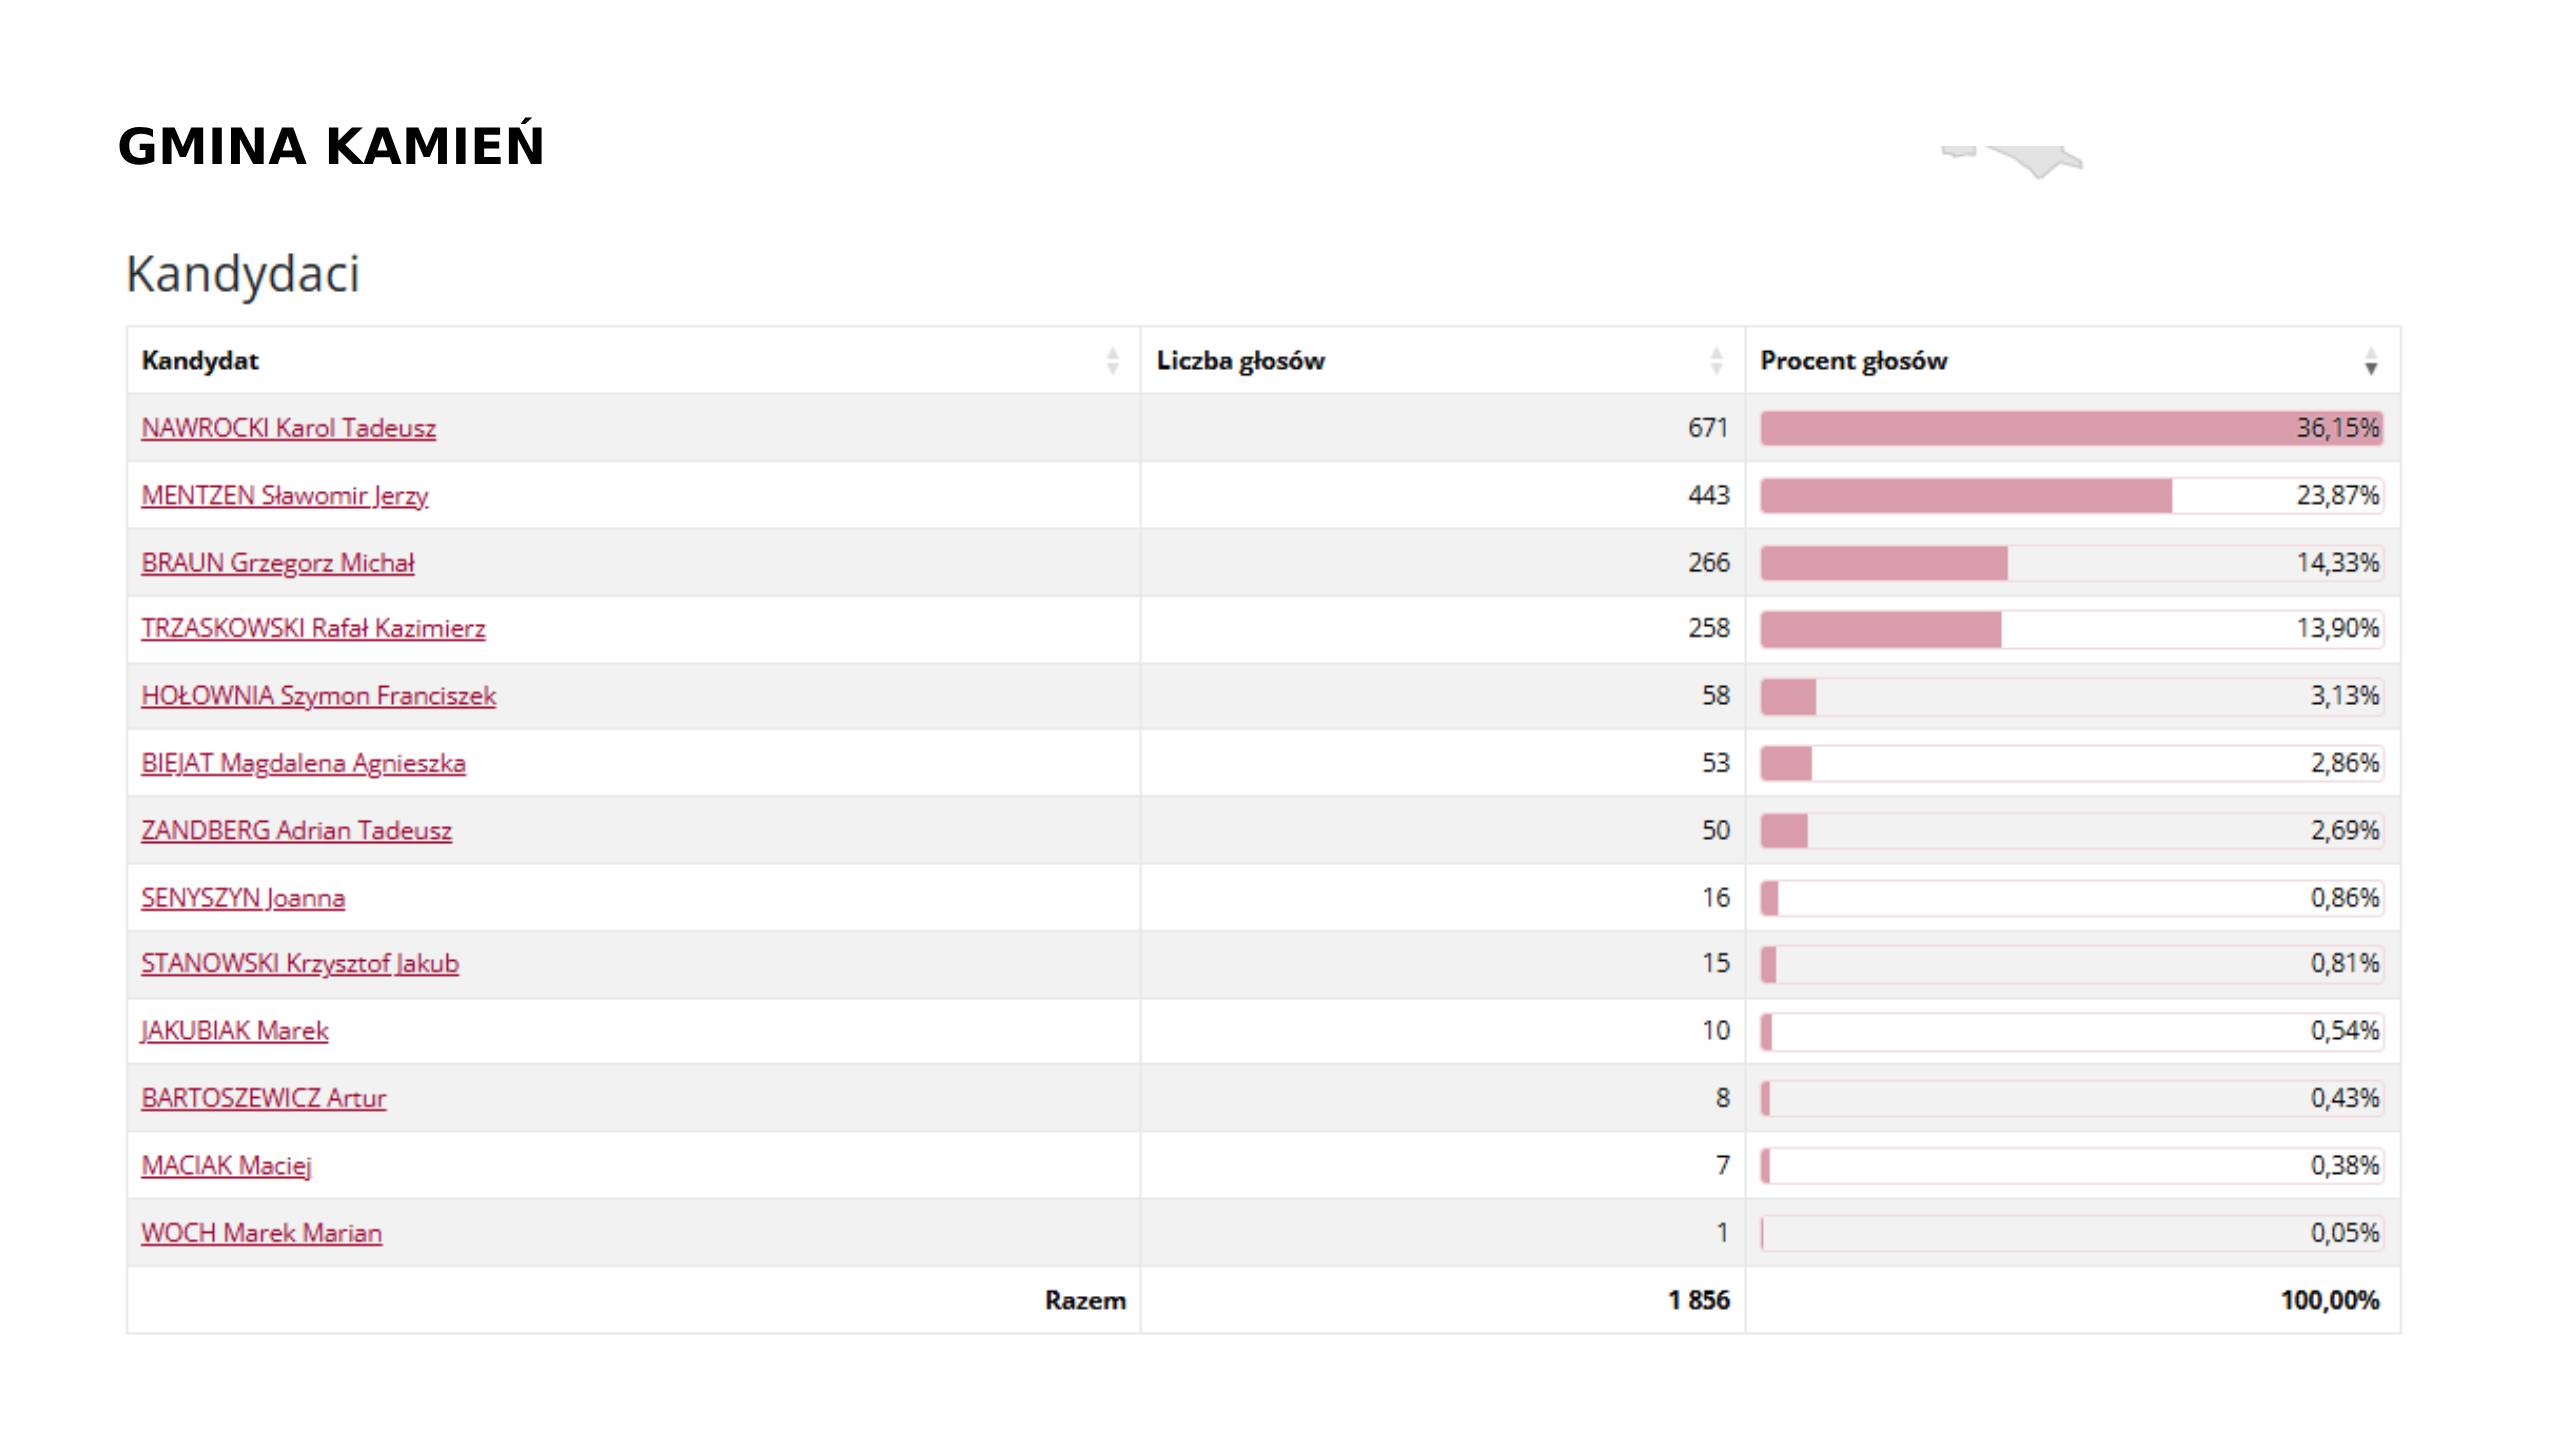The height and width of the screenshot is (1440, 2560).
Task: Select HOŁOWNIA Szymon Franciszek link
Action: point(318,696)
